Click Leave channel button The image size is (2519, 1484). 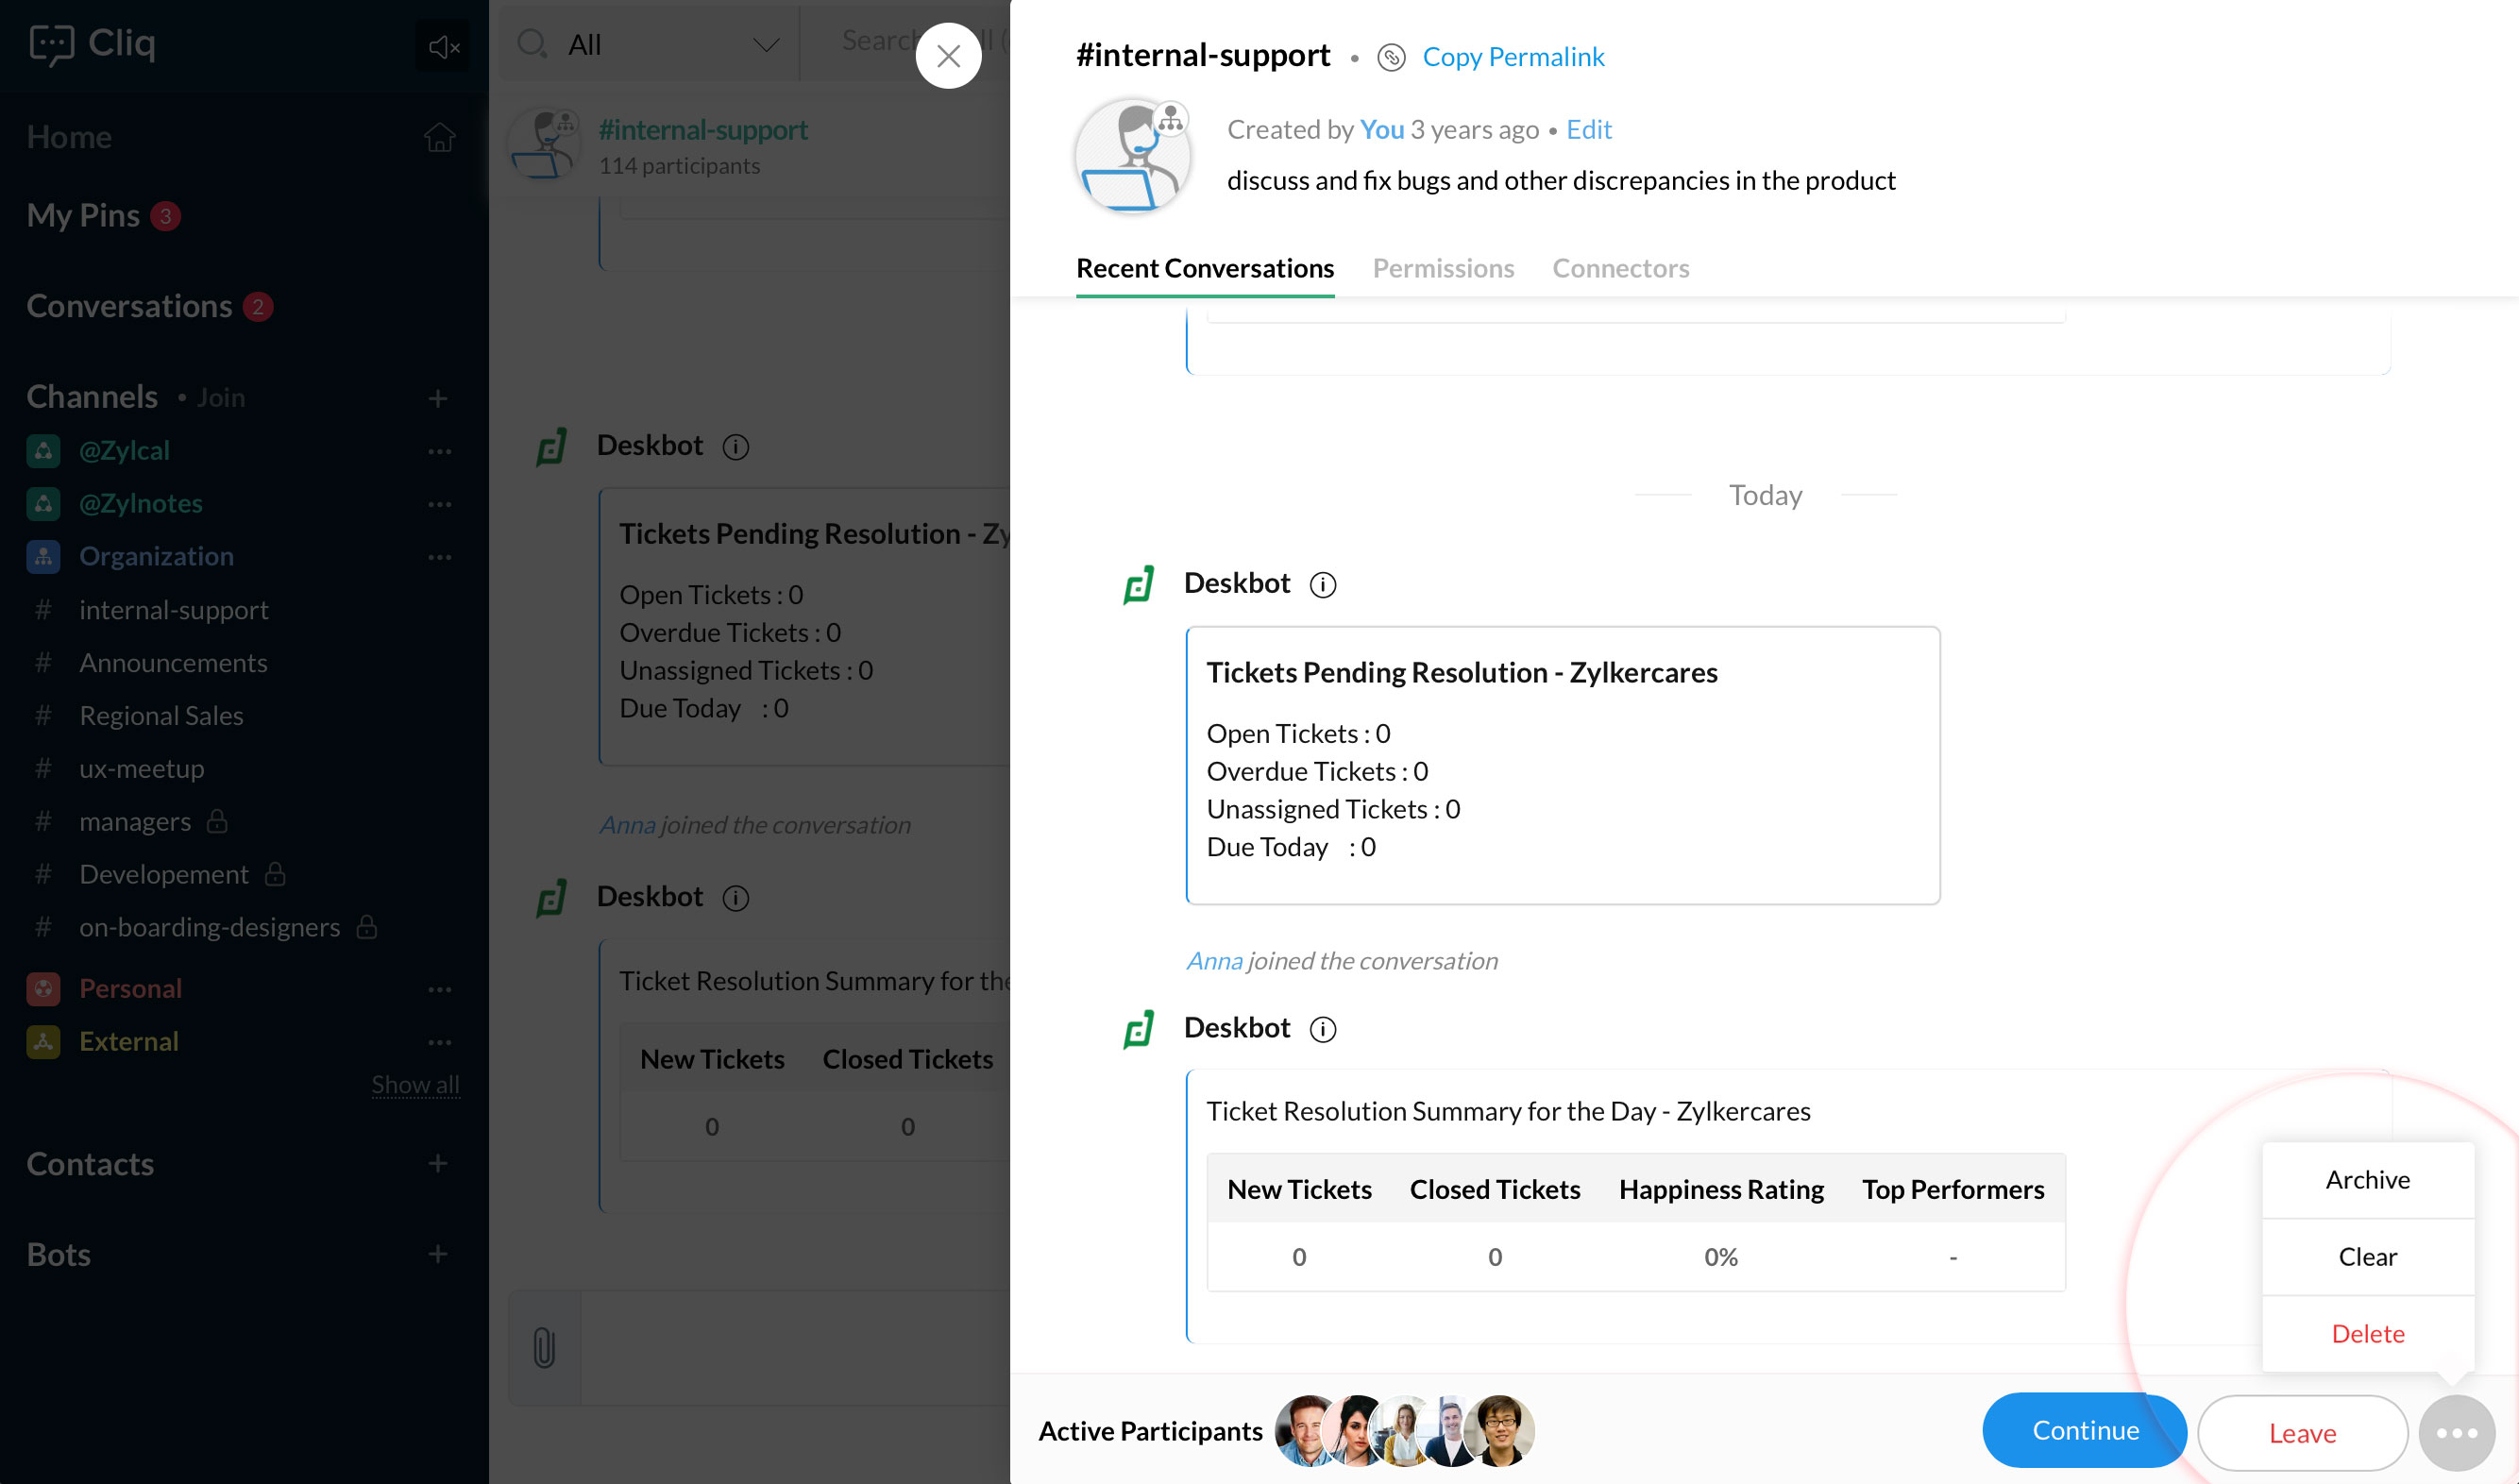coord(2302,1431)
